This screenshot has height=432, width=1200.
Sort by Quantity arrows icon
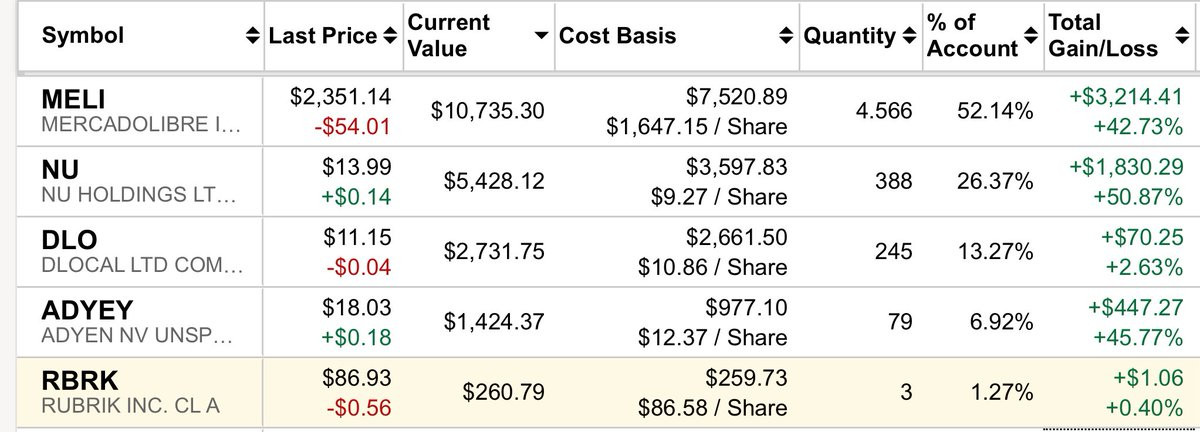(908, 36)
